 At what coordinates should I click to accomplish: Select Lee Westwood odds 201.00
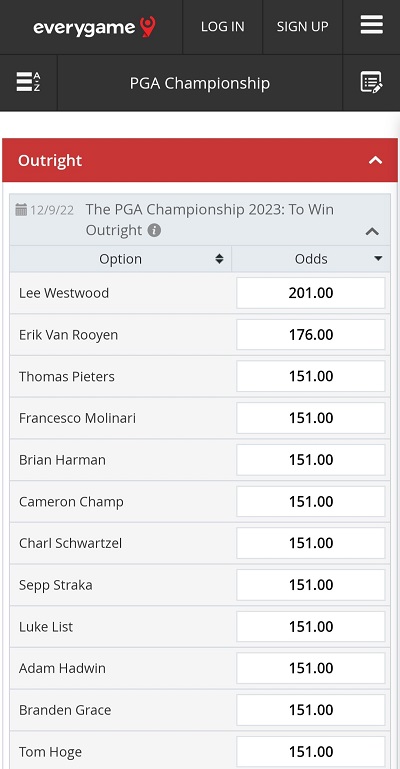pyautogui.click(x=311, y=293)
